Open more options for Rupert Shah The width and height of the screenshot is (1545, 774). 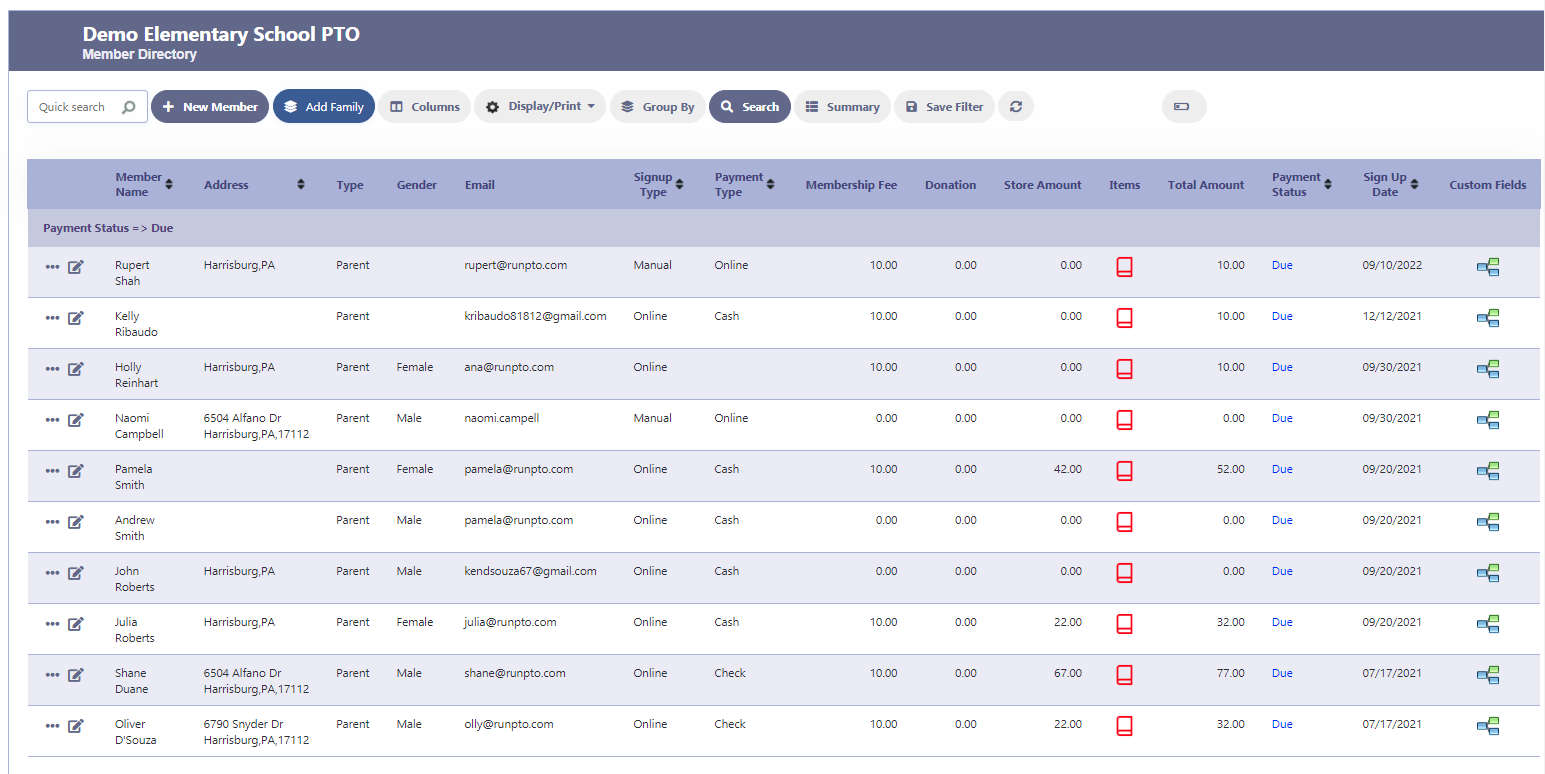point(52,267)
